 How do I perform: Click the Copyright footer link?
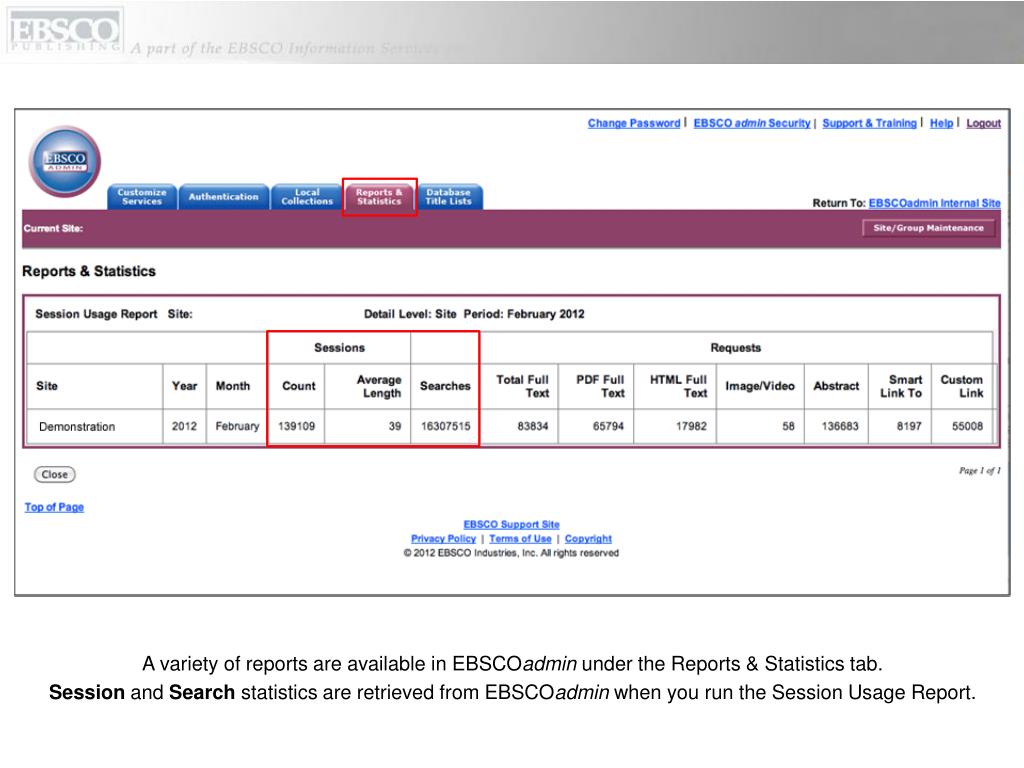point(588,539)
